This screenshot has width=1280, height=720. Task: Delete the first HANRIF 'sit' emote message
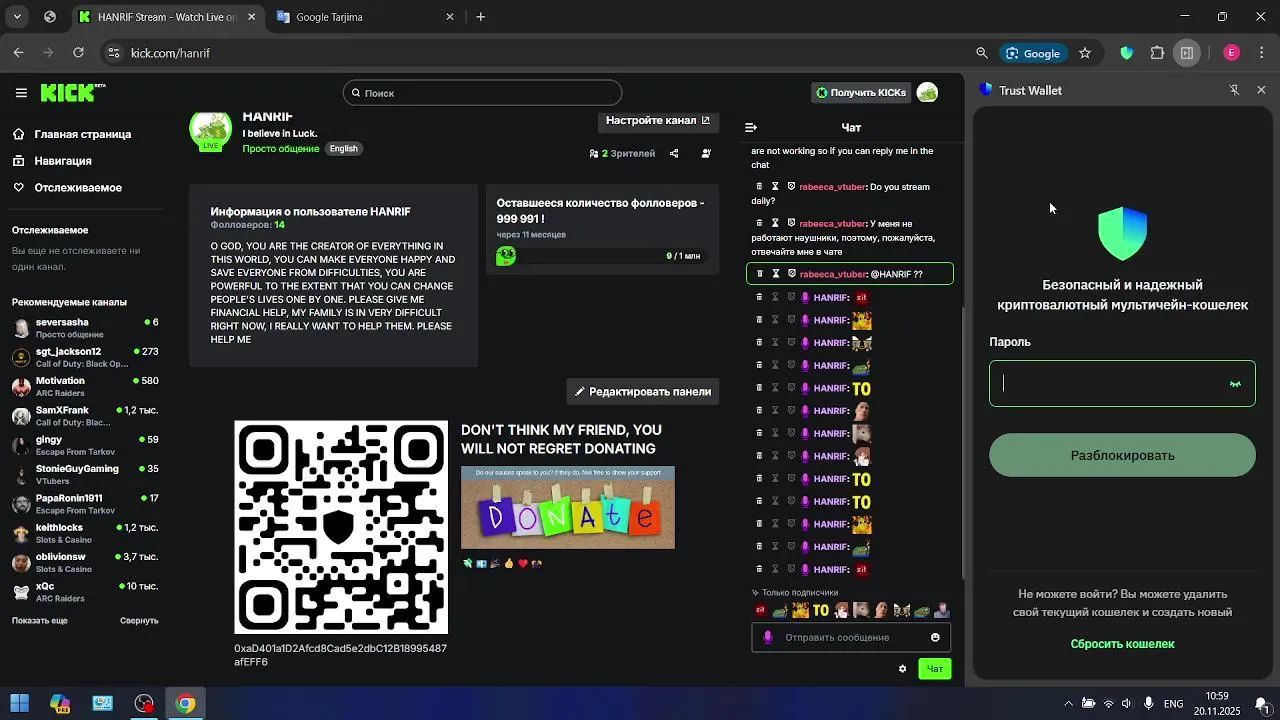[x=759, y=298]
